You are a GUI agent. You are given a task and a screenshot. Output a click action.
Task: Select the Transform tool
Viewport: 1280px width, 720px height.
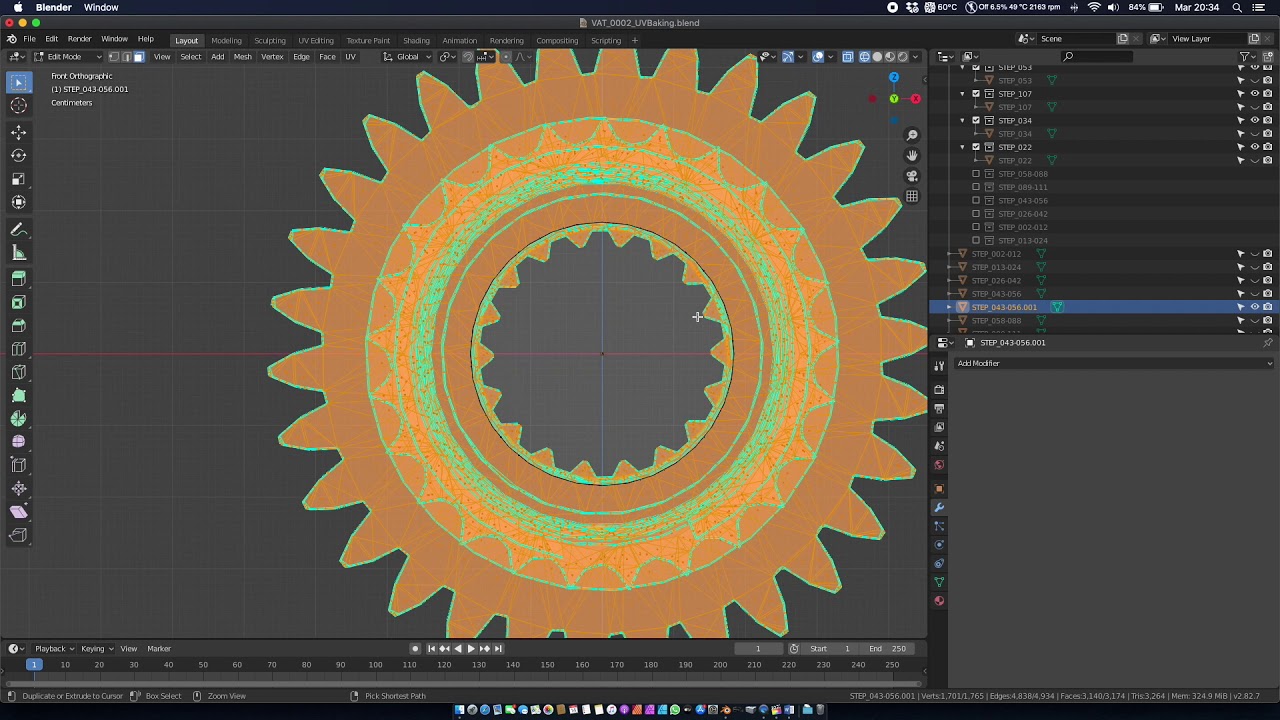coord(19,201)
